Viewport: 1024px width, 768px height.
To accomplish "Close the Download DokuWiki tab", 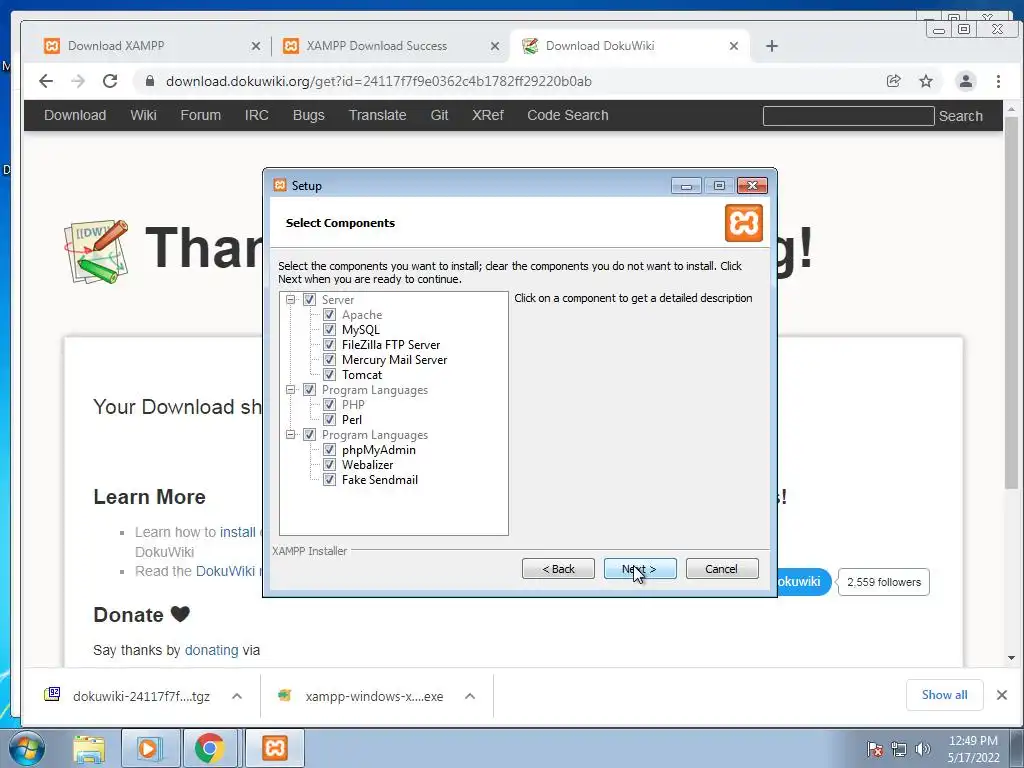I will point(734,46).
